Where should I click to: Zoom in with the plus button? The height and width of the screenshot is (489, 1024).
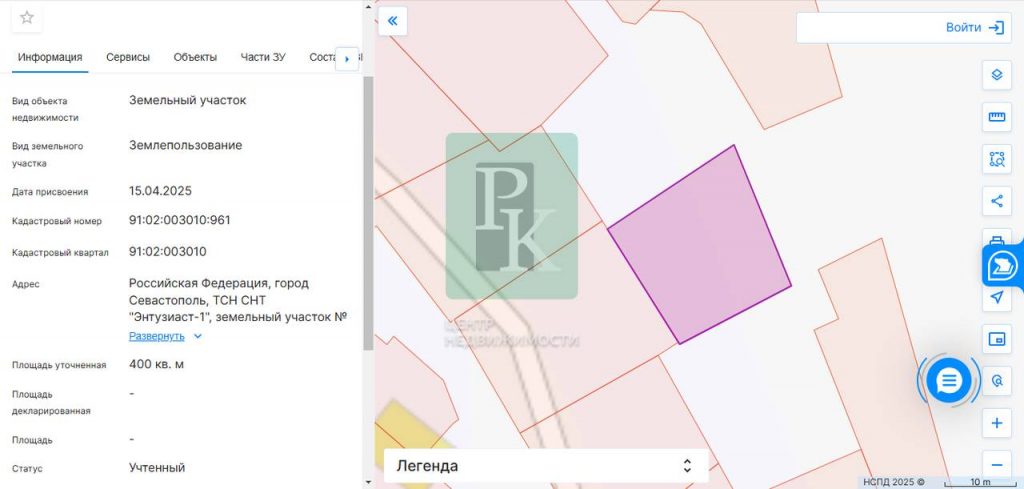click(997, 423)
